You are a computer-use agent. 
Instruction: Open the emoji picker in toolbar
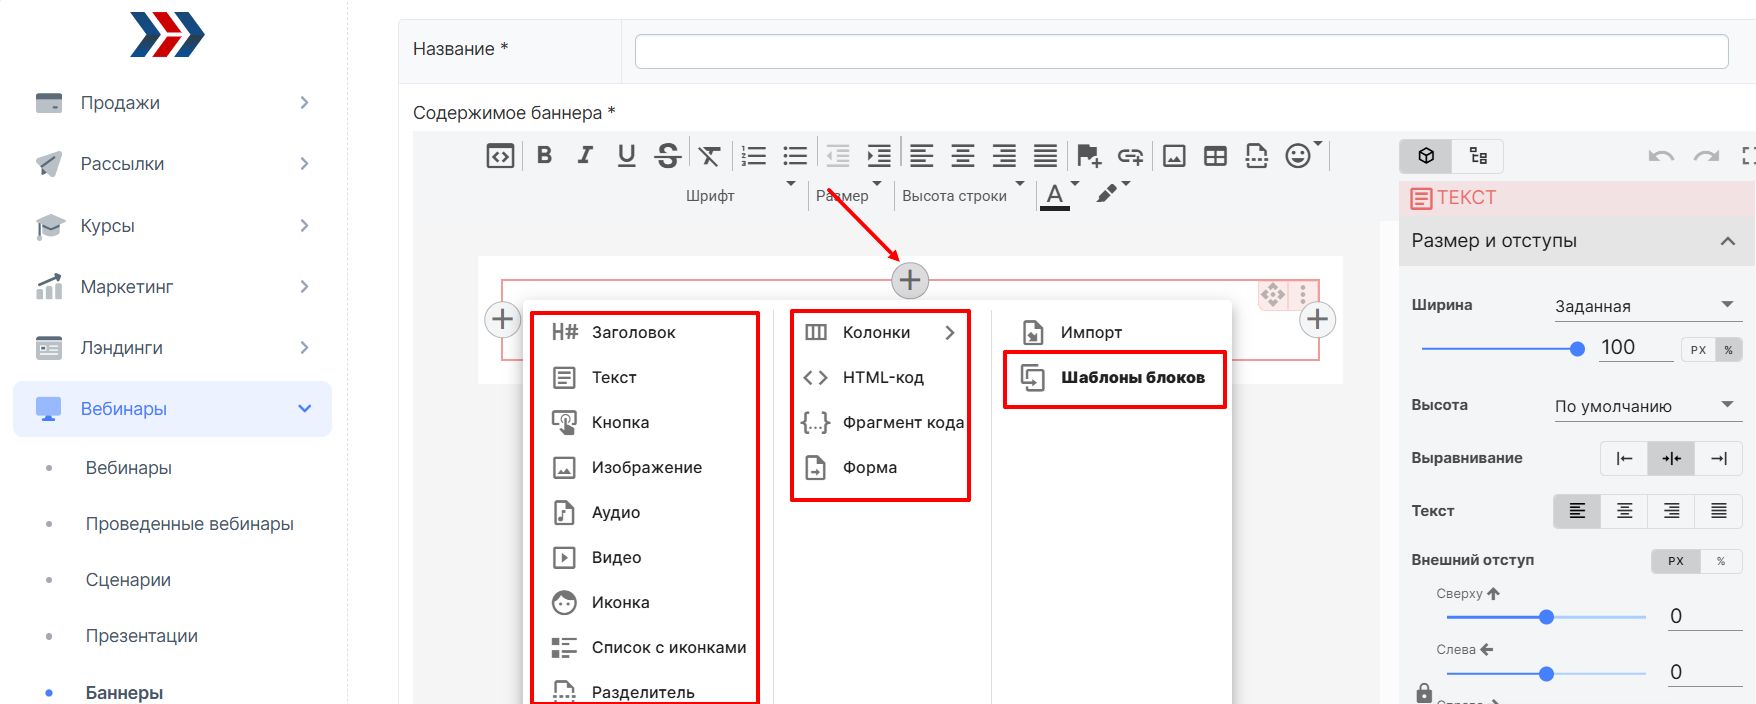[x=1298, y=155]
